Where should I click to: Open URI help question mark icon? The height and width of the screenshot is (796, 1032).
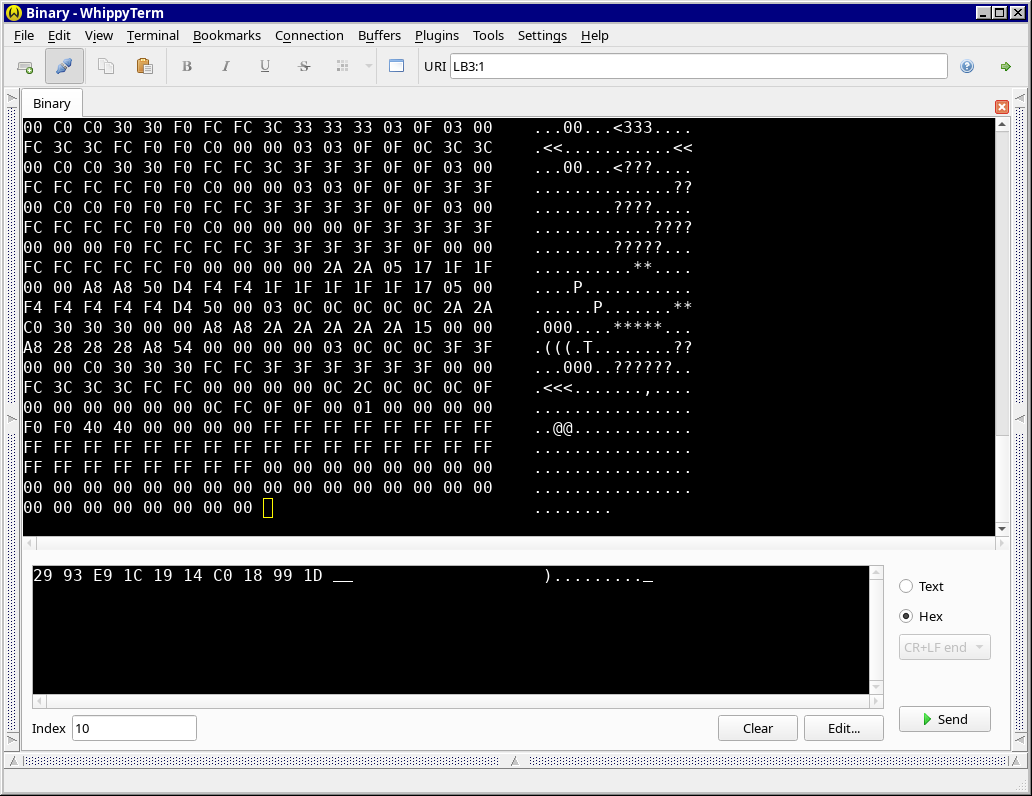[967, 67]
